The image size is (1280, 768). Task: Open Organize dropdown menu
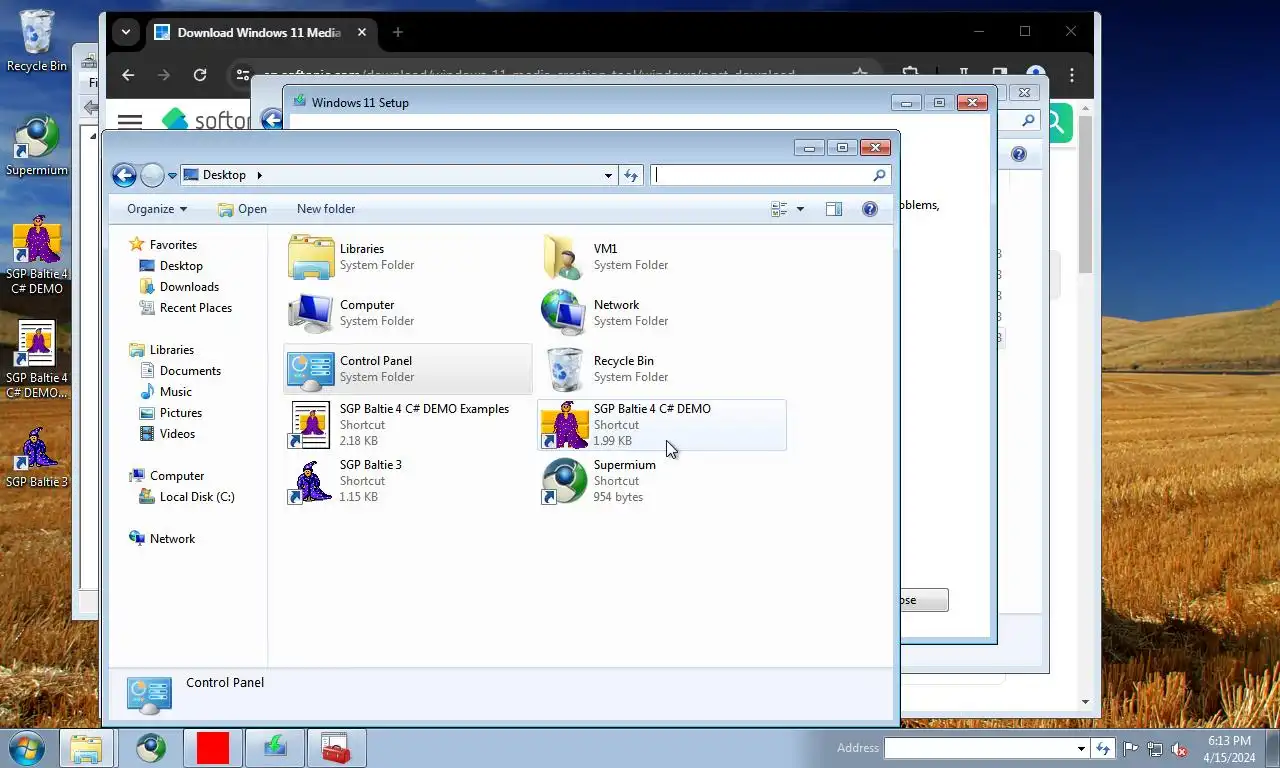(157, 209)
